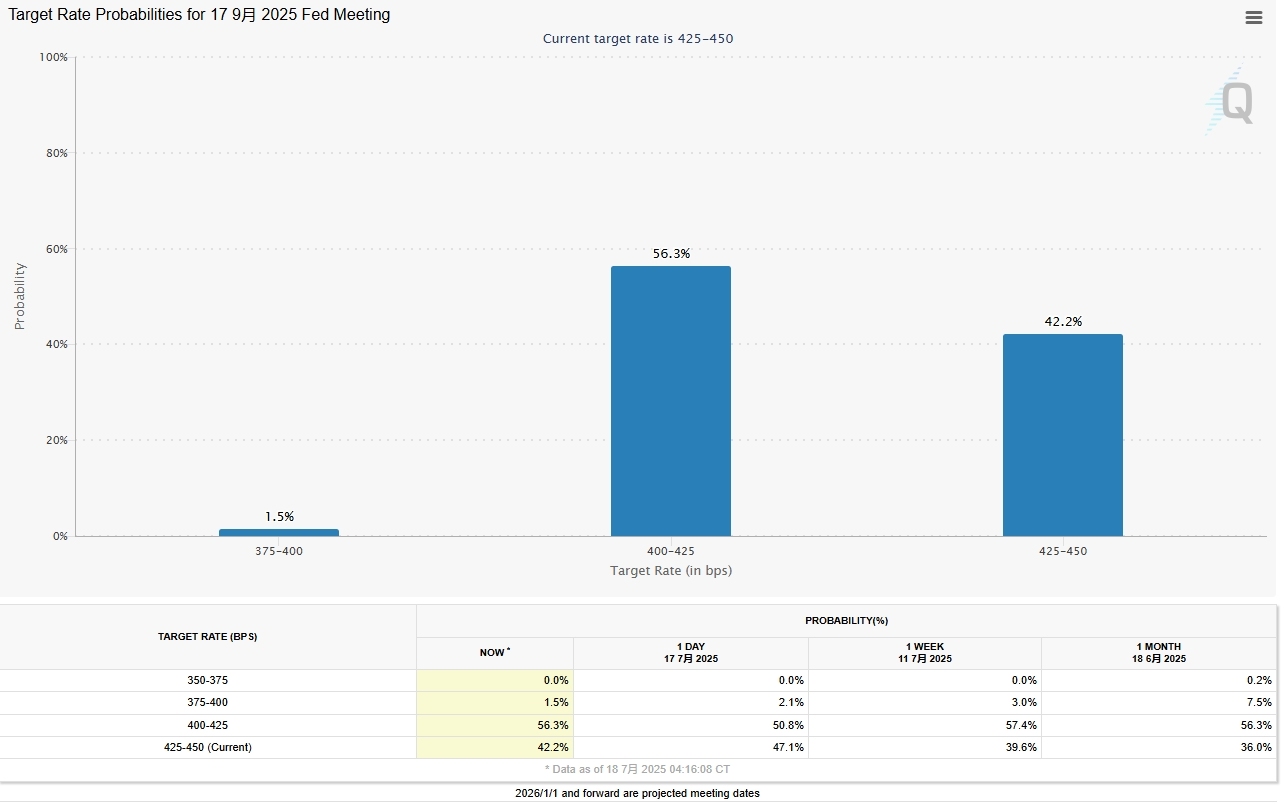Click the 1 MONTH value 56.3% in the 400-425 row
Screen dimensions: 1285x804
point(1256,725)
